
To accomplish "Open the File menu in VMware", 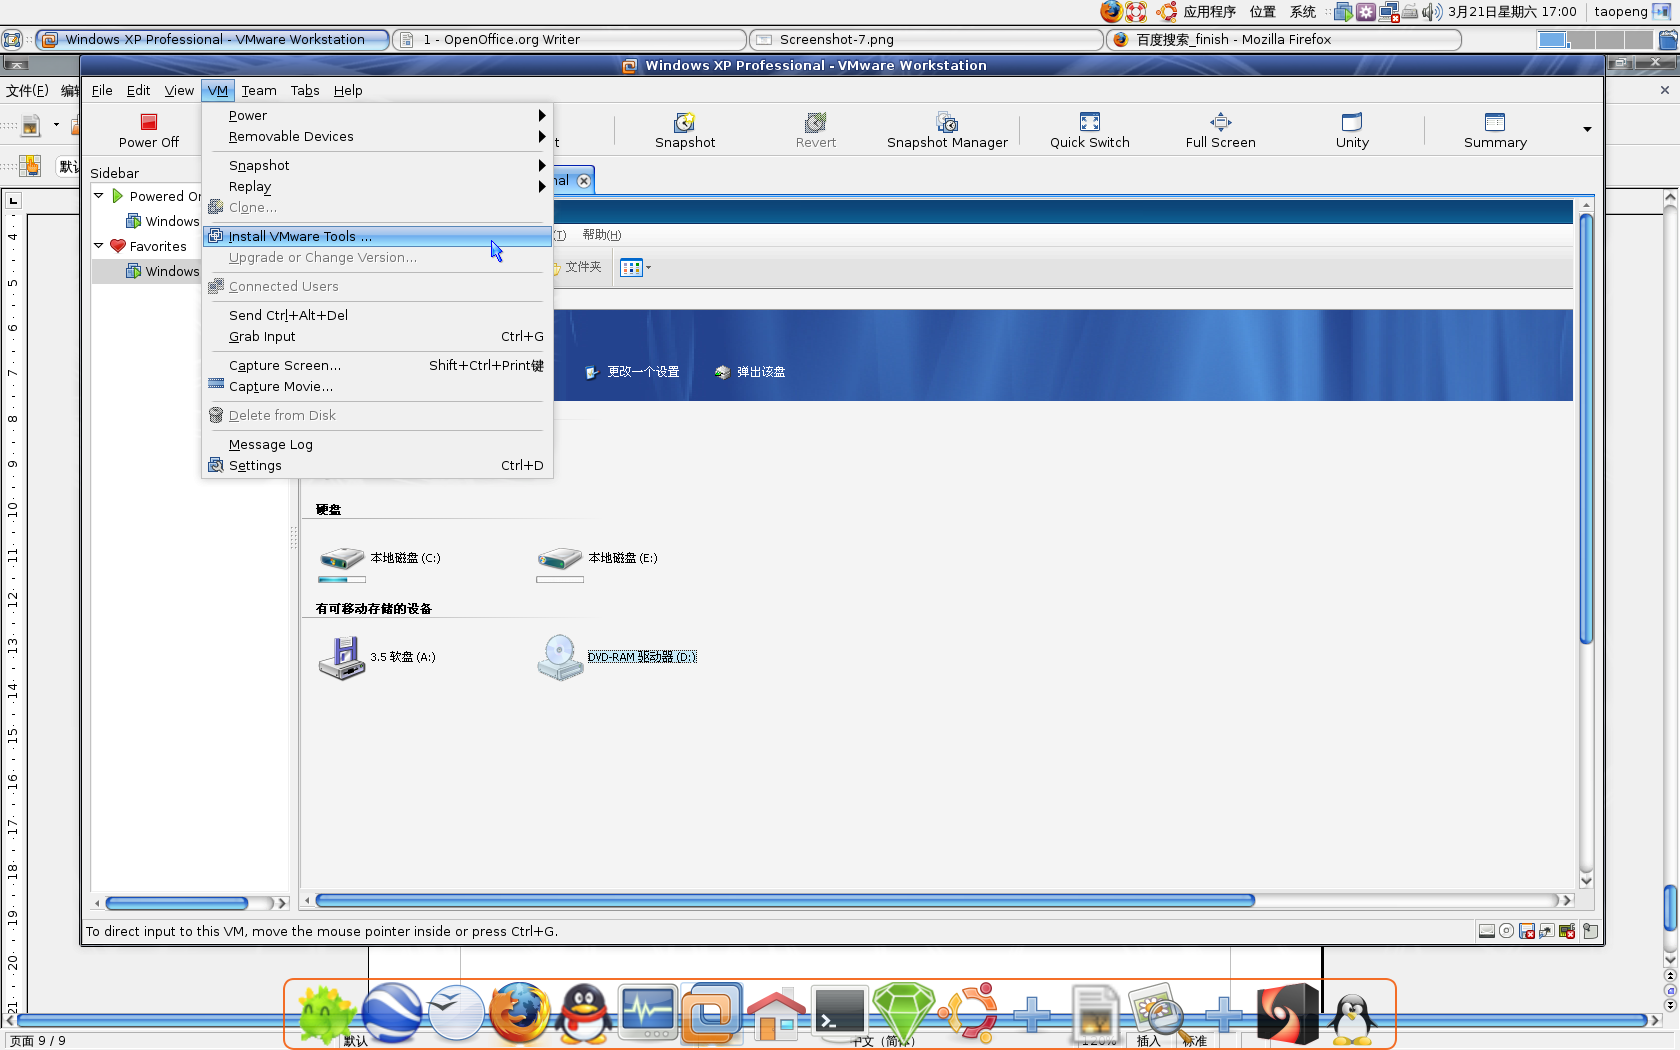I will pos(102,90).
